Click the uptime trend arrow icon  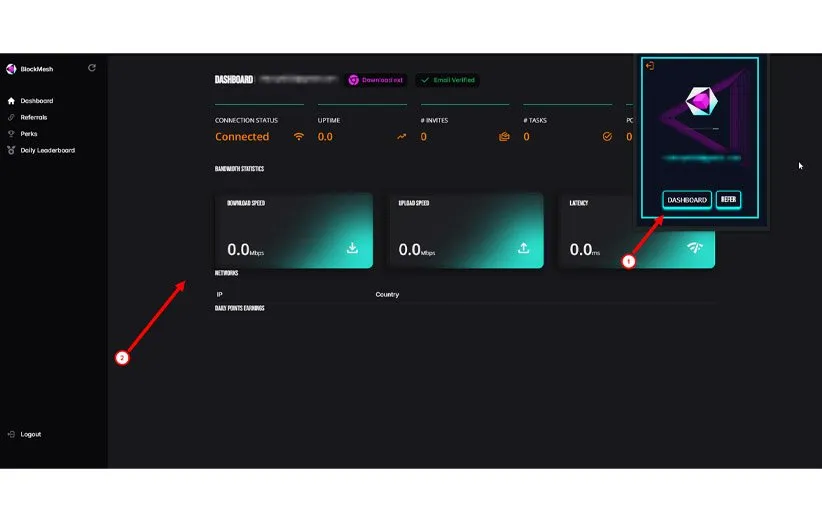pos(402,137)
